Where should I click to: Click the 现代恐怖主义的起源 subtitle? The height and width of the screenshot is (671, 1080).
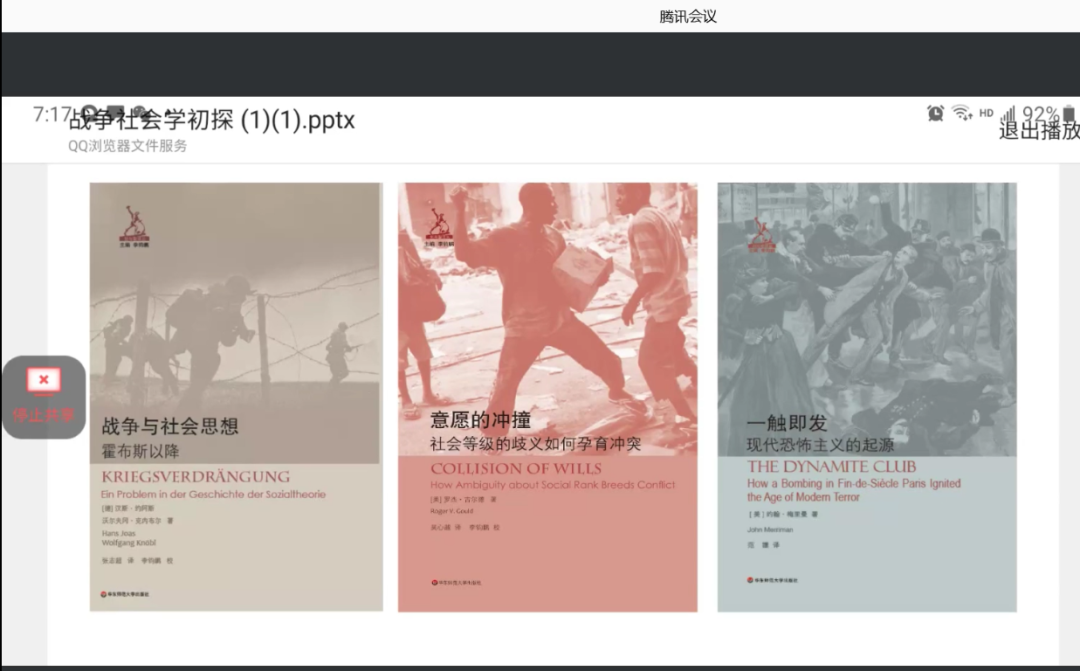coord(820,445)
